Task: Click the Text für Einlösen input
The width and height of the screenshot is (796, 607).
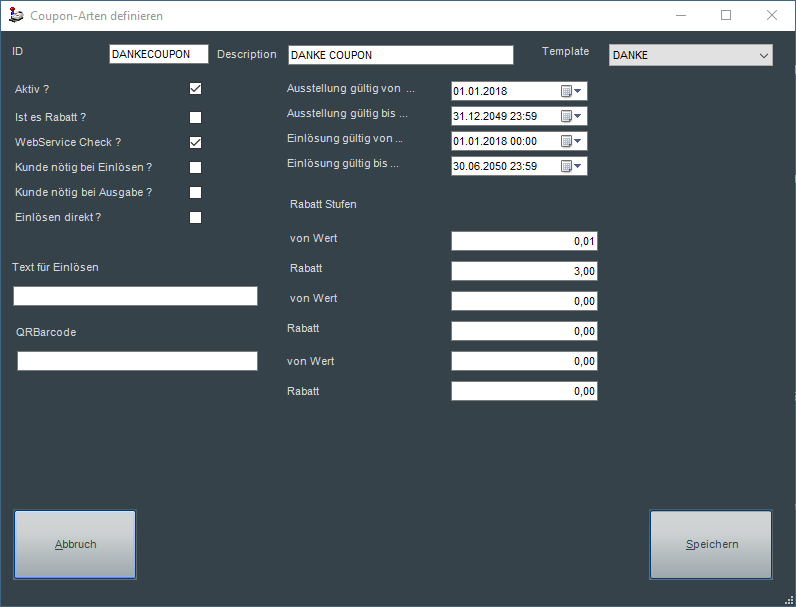Action: coord(135,296)
